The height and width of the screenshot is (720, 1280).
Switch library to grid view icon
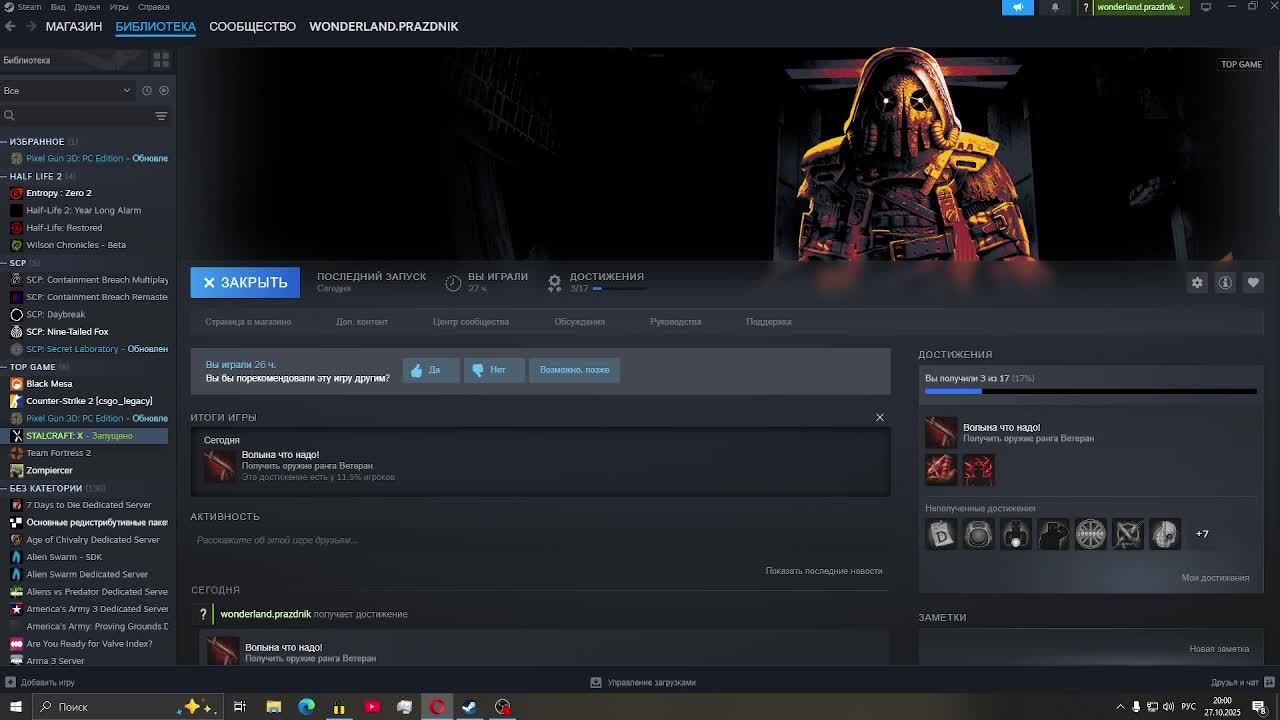click(x=161, y=60)
